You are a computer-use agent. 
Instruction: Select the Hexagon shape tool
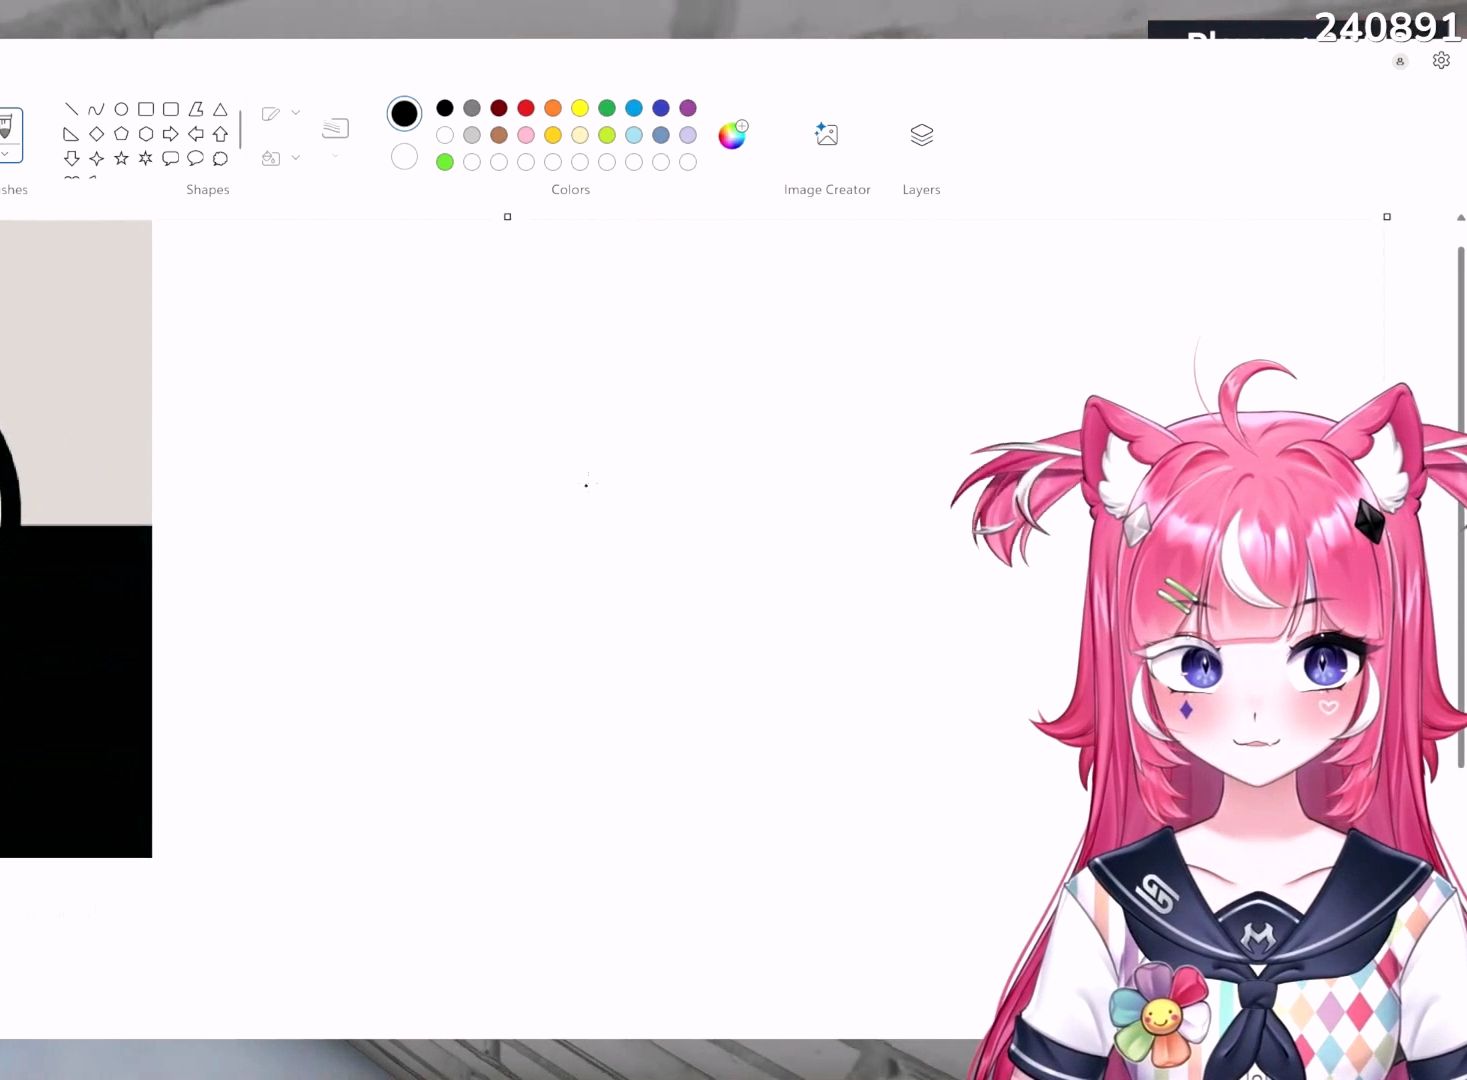coord(146,134)
